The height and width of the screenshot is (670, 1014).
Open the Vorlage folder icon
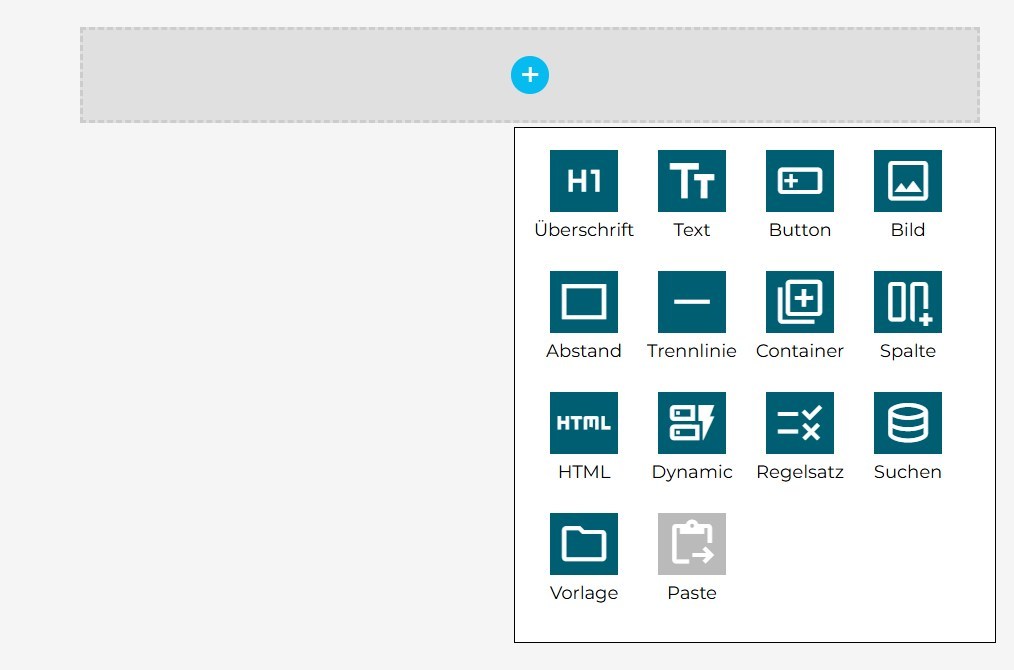coord(584,544)
